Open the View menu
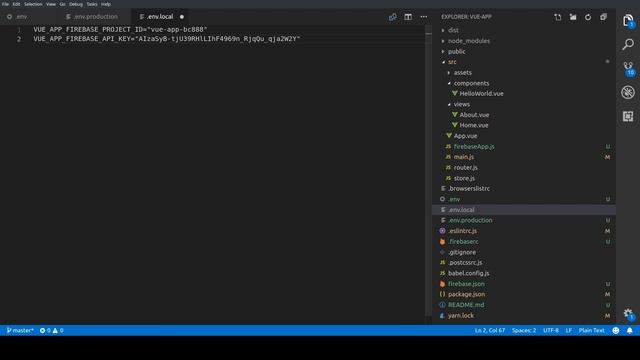640x360 pixels. pos(51,4)
